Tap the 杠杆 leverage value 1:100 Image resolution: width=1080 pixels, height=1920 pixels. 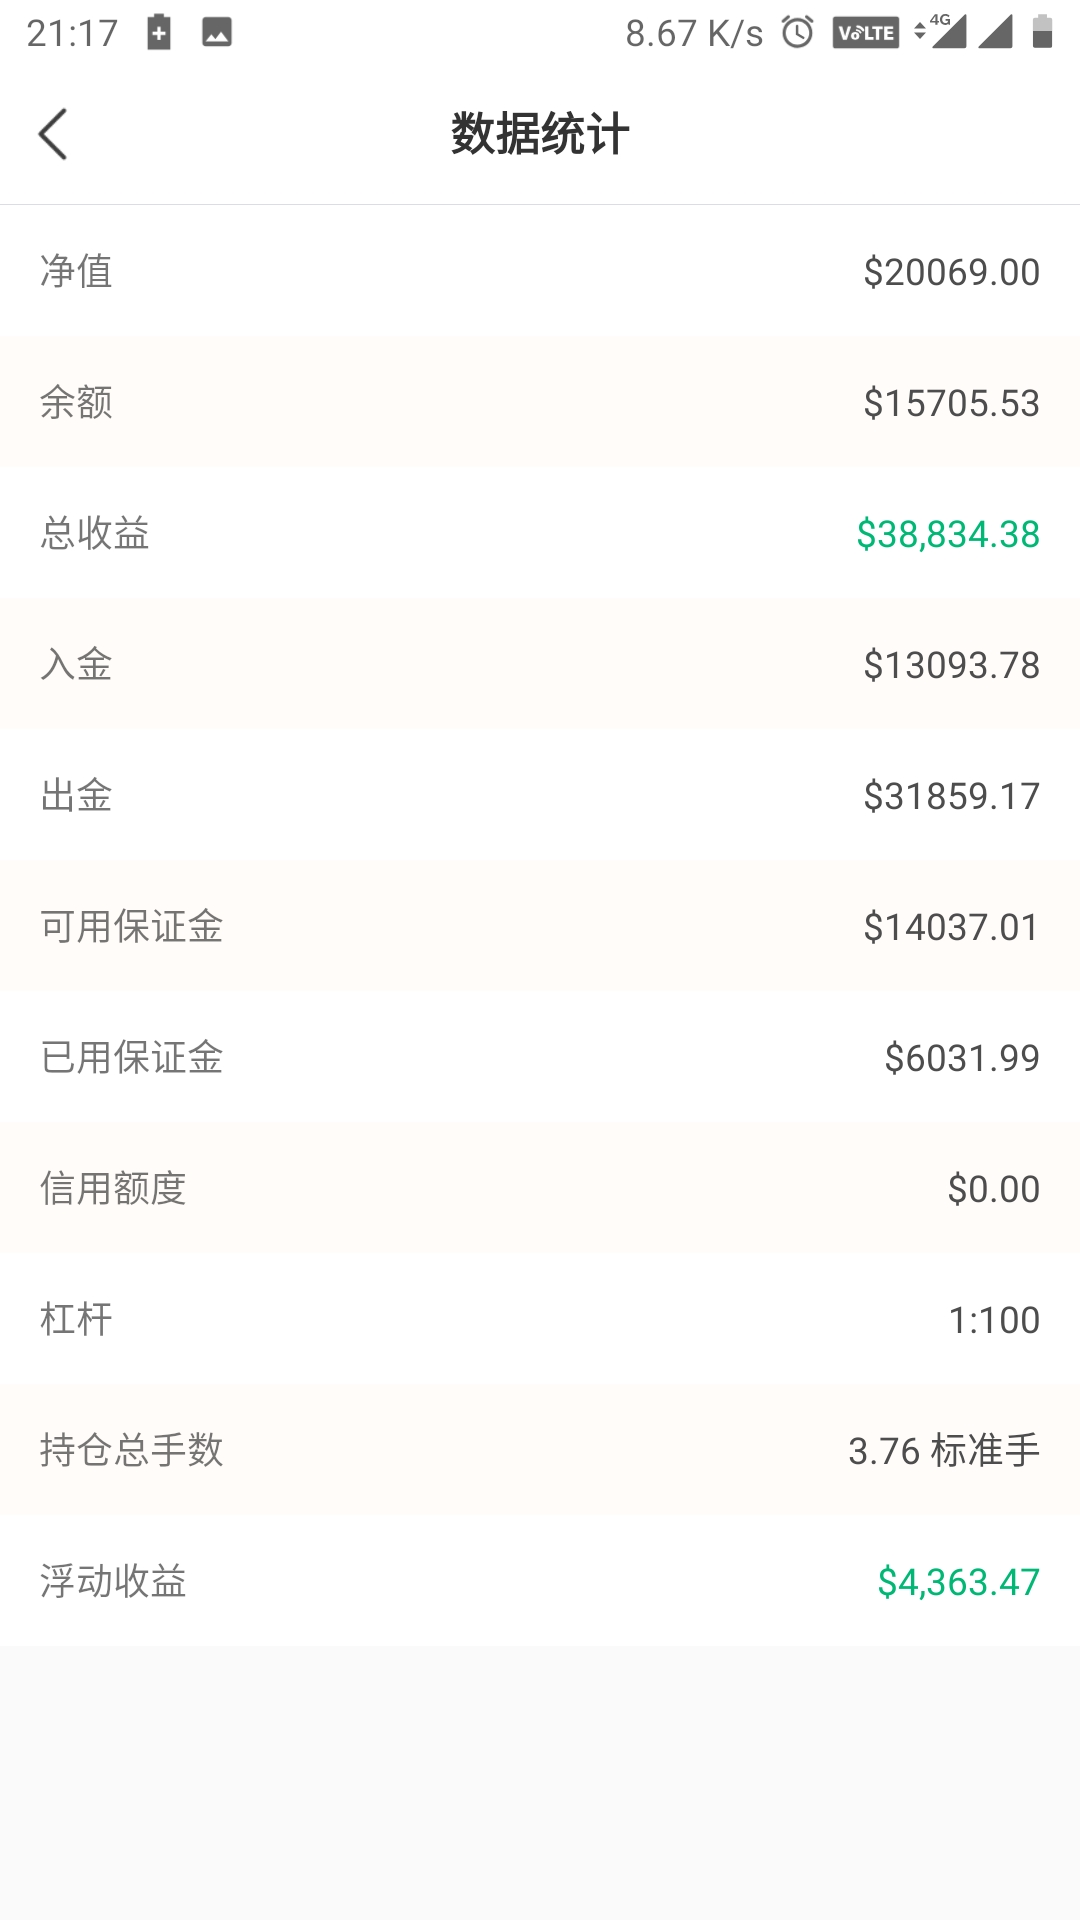(x=994, y=1320)
